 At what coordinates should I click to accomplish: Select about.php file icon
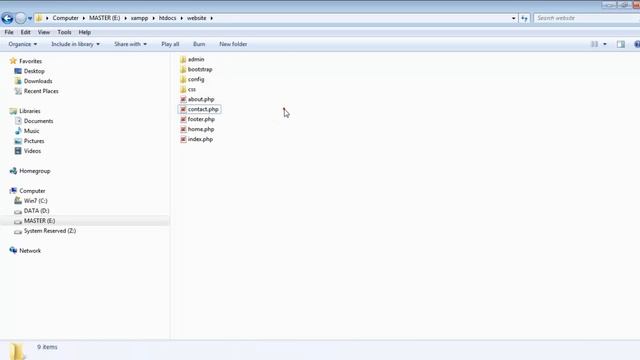183,100
